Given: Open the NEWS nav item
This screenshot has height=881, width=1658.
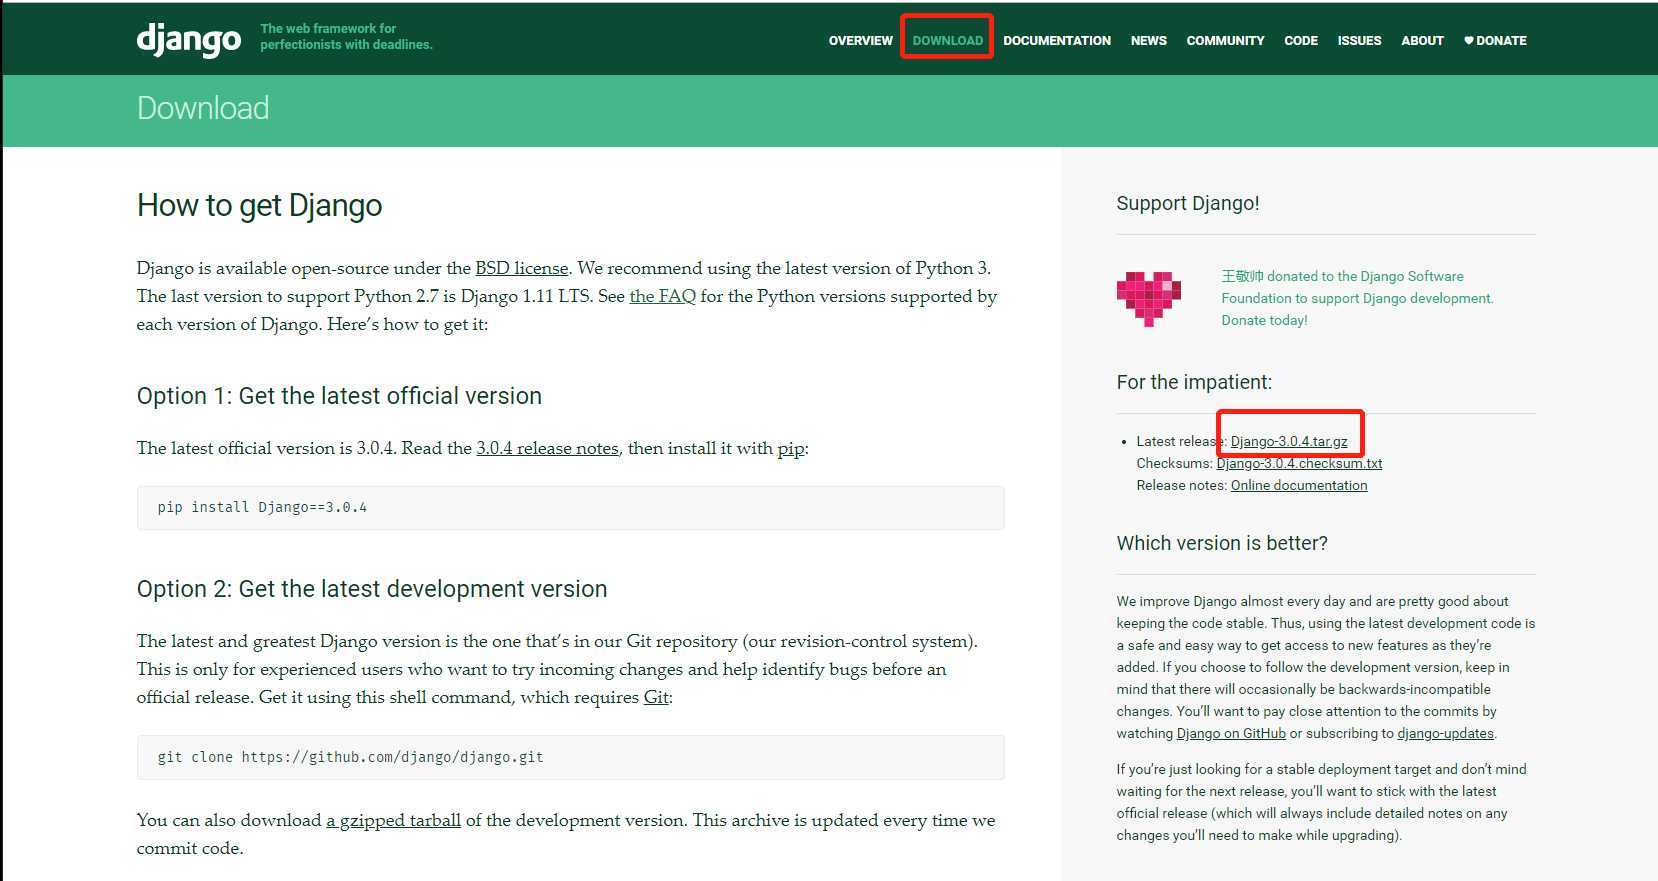Looking at the screenshot, I should point(1148,41).
